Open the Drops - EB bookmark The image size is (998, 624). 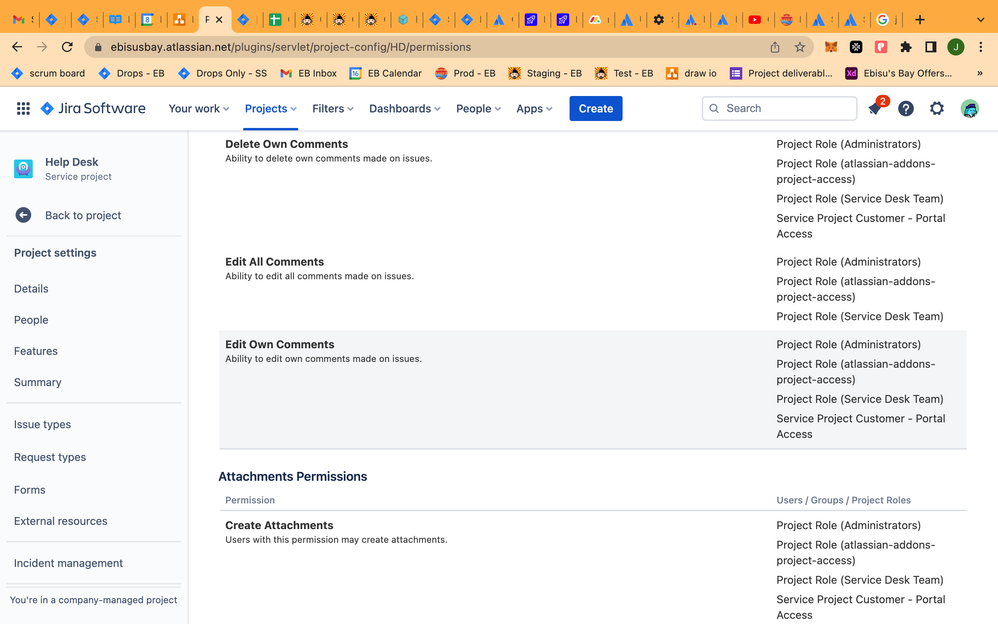[x=132, y=73]
